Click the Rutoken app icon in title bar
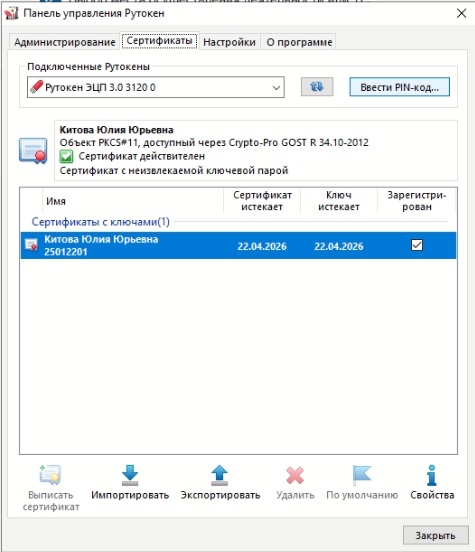The image size is (475, 552). 11,13
